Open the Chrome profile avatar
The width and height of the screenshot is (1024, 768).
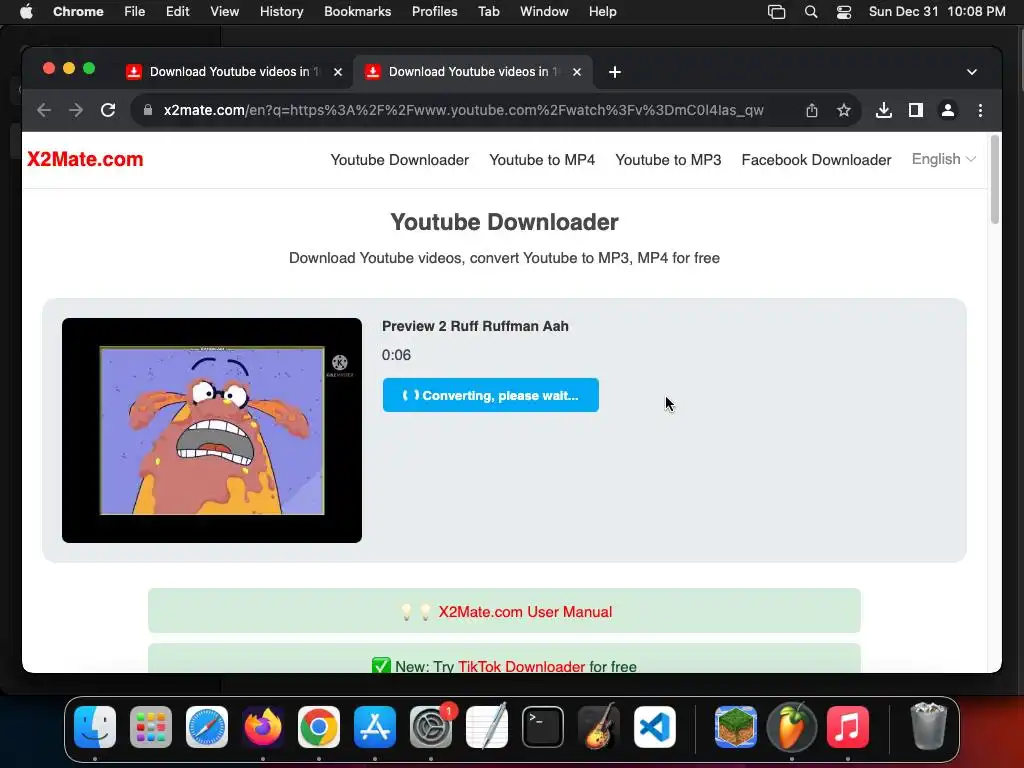[x=948, y=110]
